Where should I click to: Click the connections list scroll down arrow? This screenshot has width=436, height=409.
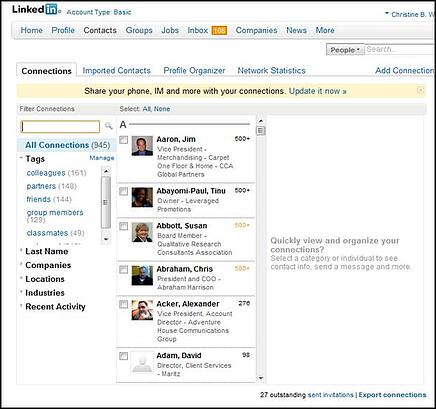pyautogui.click(x=261, y=378)
